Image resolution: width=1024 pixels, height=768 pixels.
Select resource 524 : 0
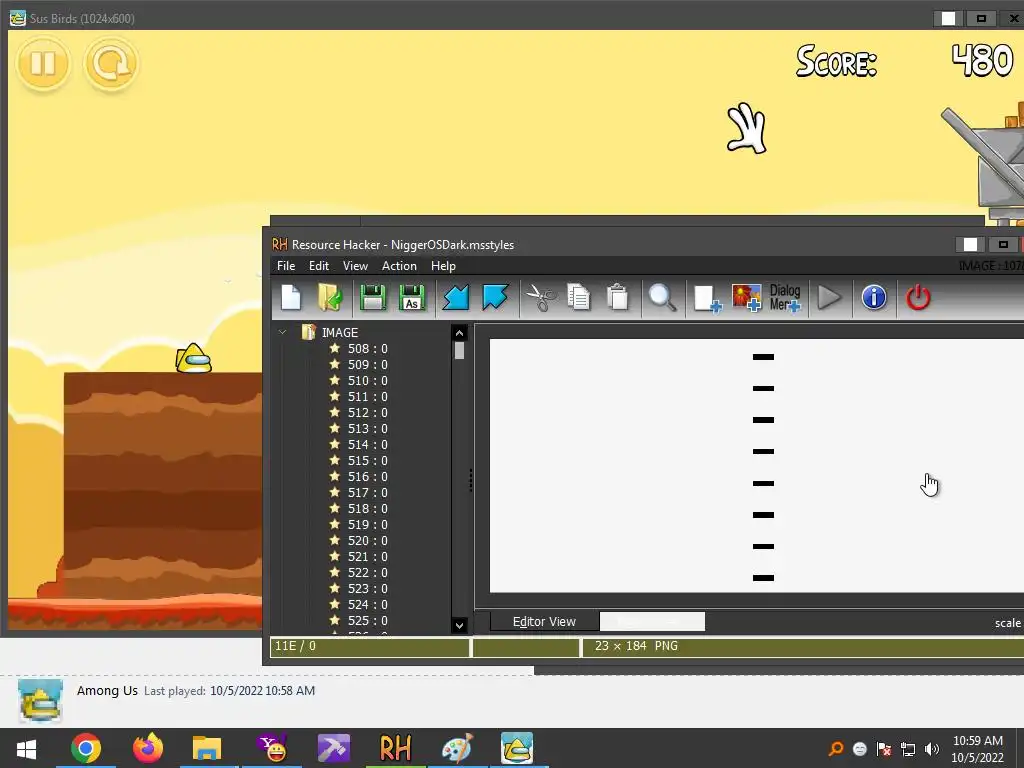[368, 605]
